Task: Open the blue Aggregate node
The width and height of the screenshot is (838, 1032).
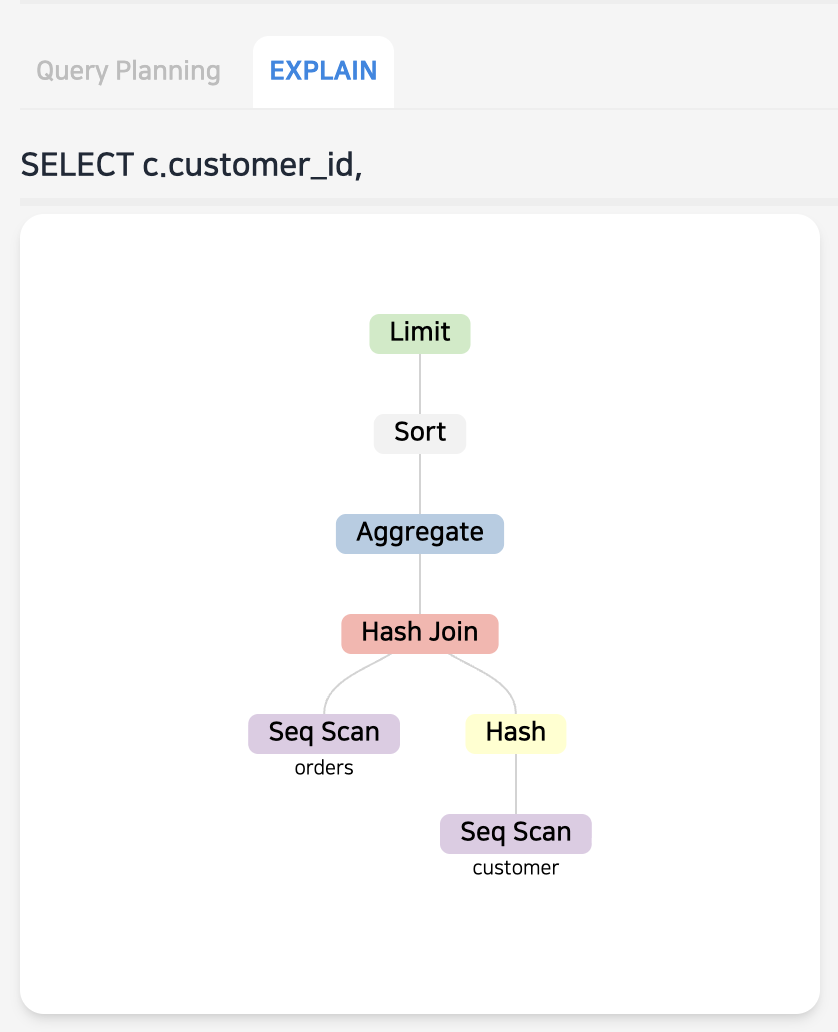Action: 420,533
